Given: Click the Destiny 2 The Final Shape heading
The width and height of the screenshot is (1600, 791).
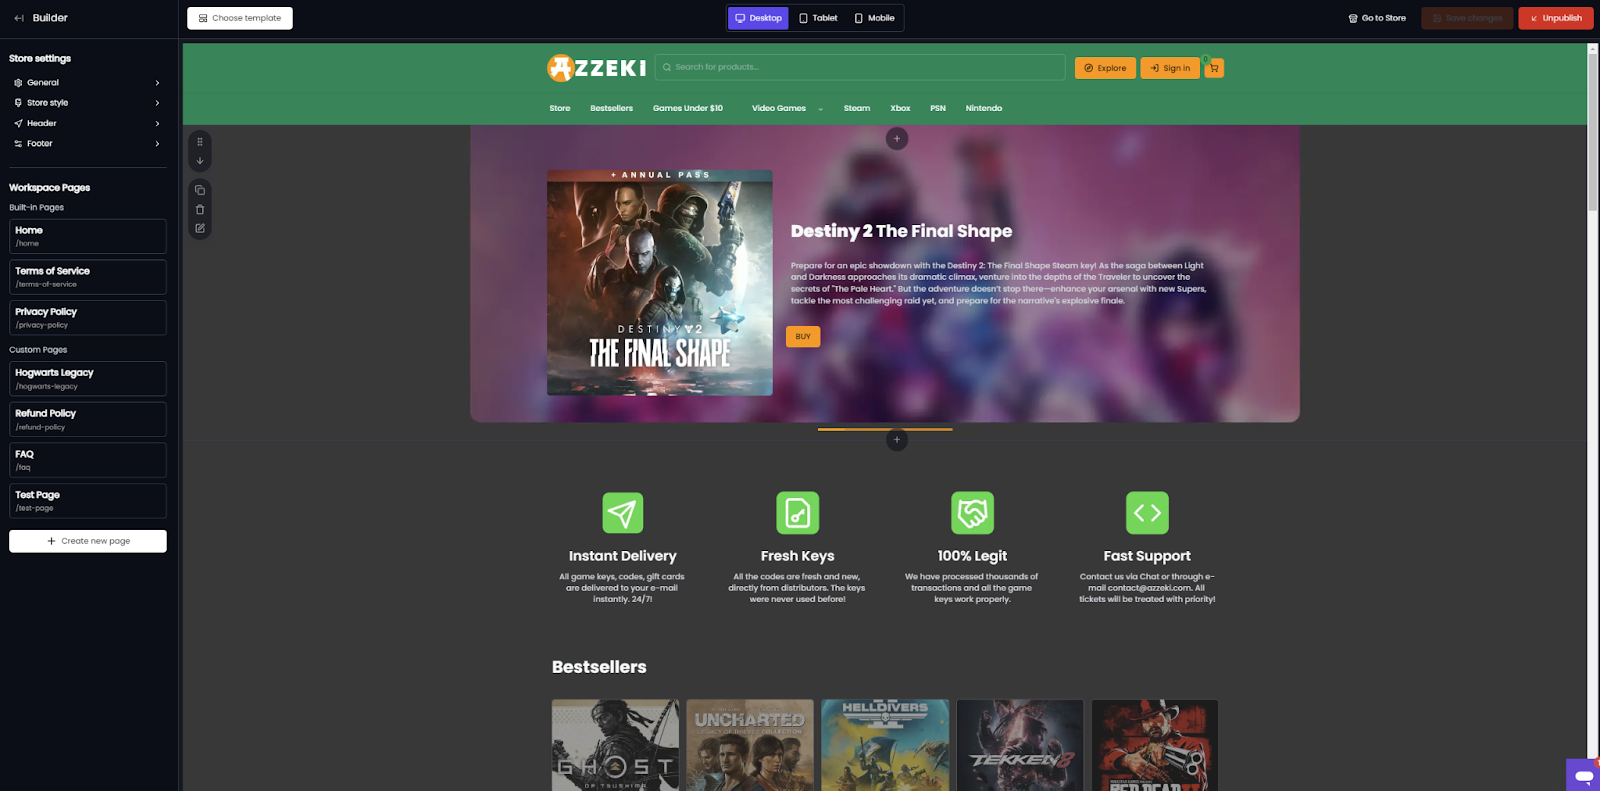Looking at the screenshot, I should [901, 231].
